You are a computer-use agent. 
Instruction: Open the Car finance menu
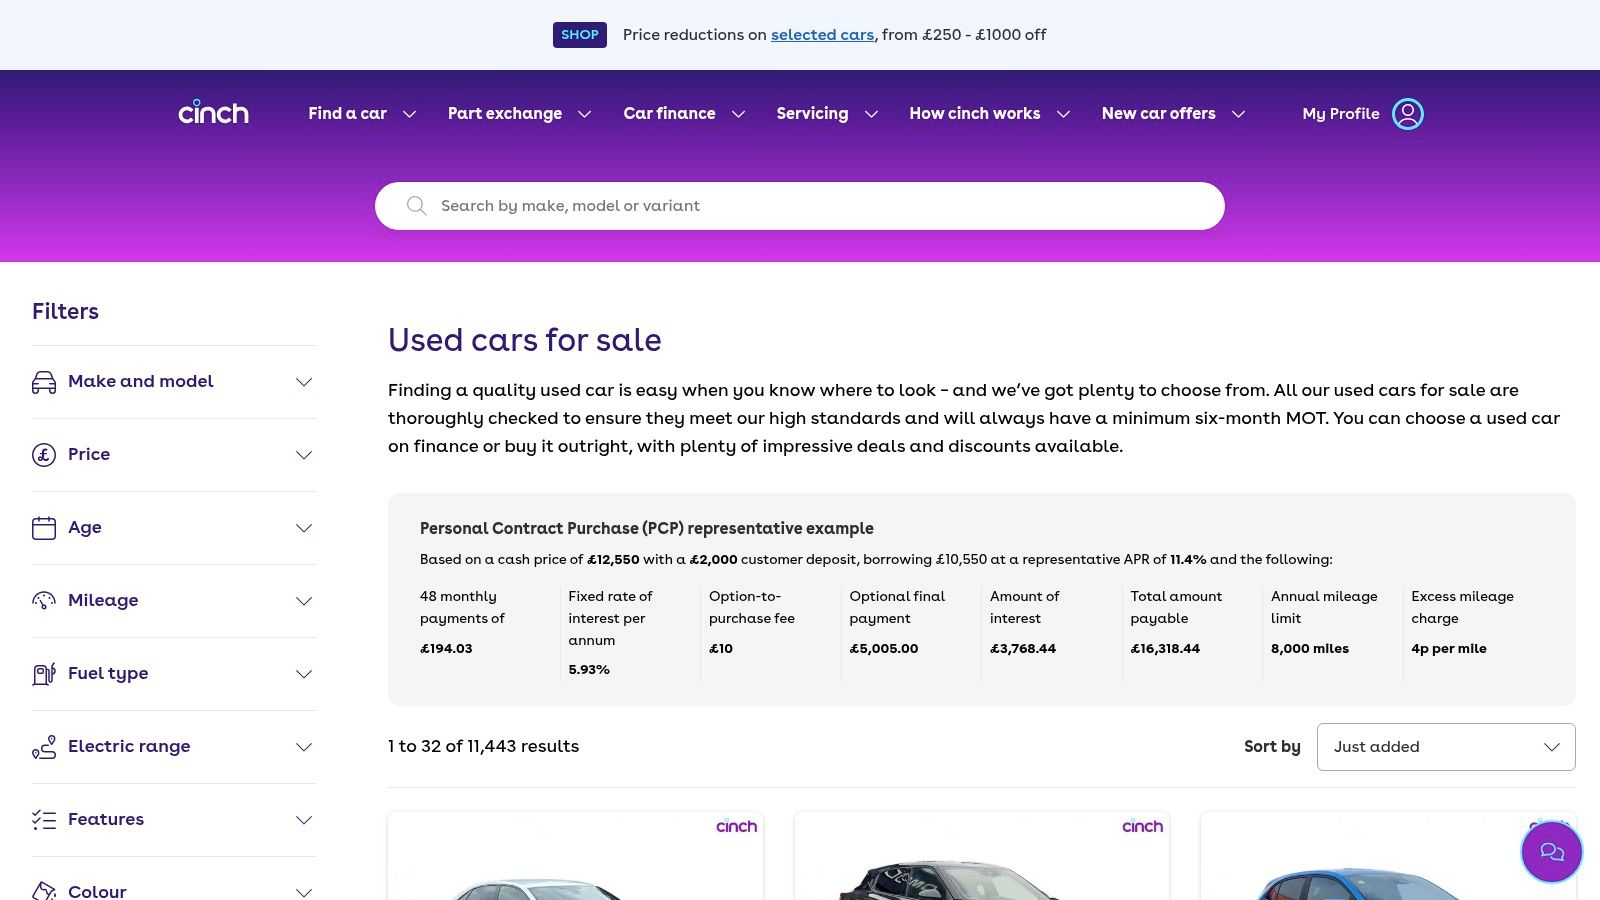pos(684,114)
